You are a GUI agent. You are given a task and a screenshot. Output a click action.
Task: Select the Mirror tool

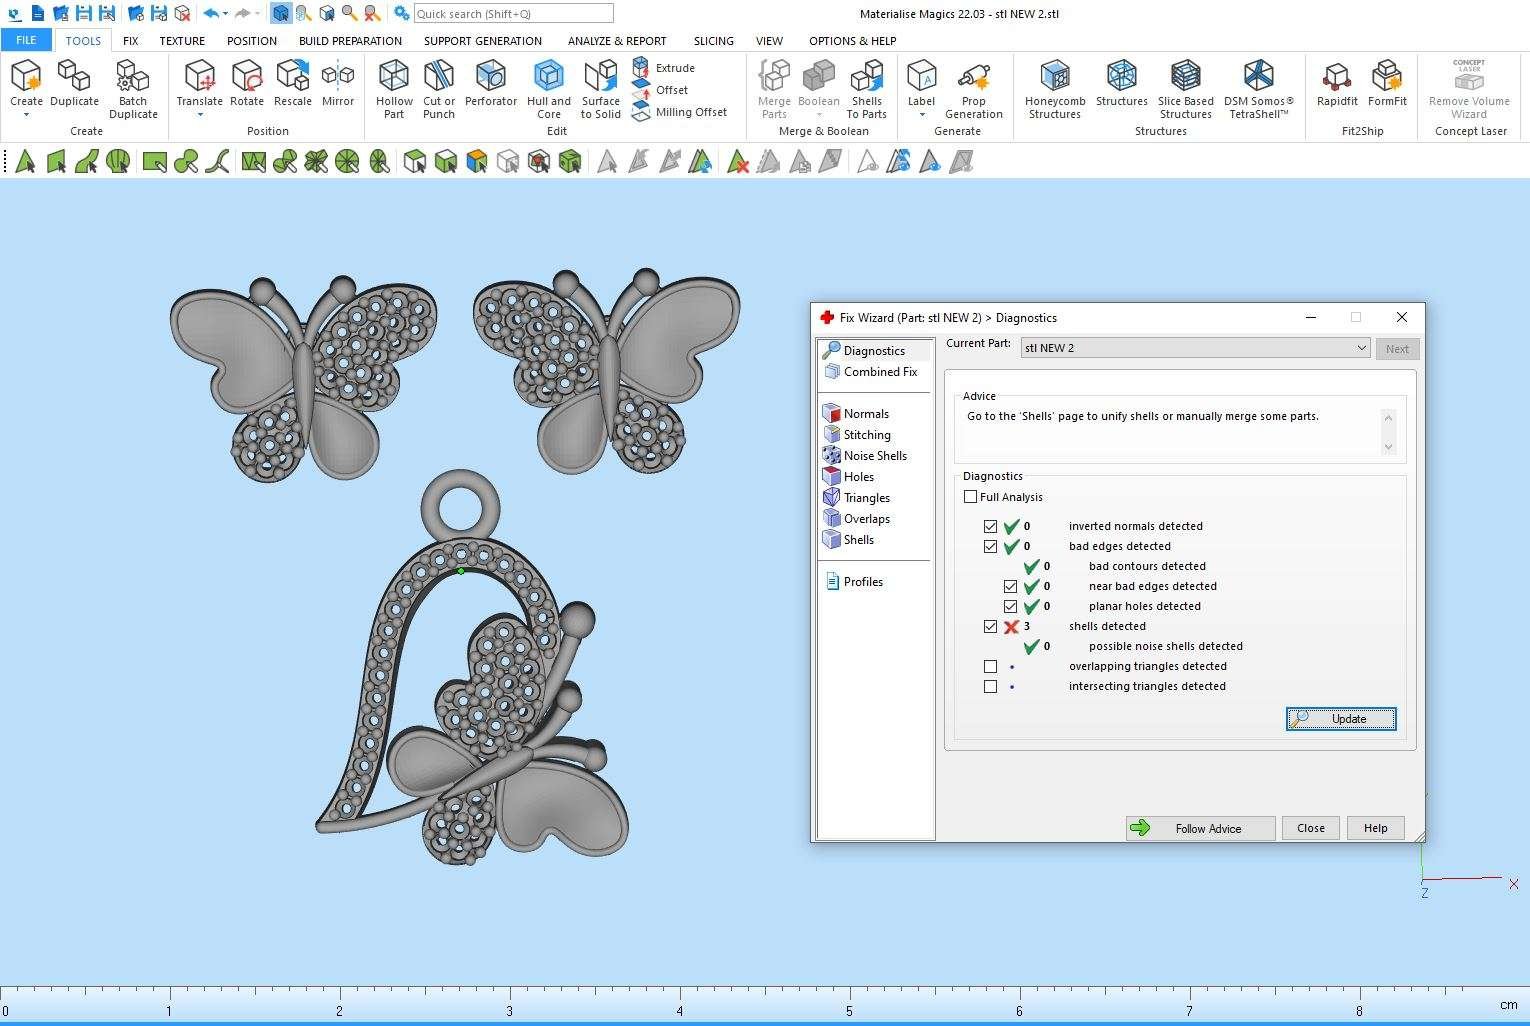[338, 78]
